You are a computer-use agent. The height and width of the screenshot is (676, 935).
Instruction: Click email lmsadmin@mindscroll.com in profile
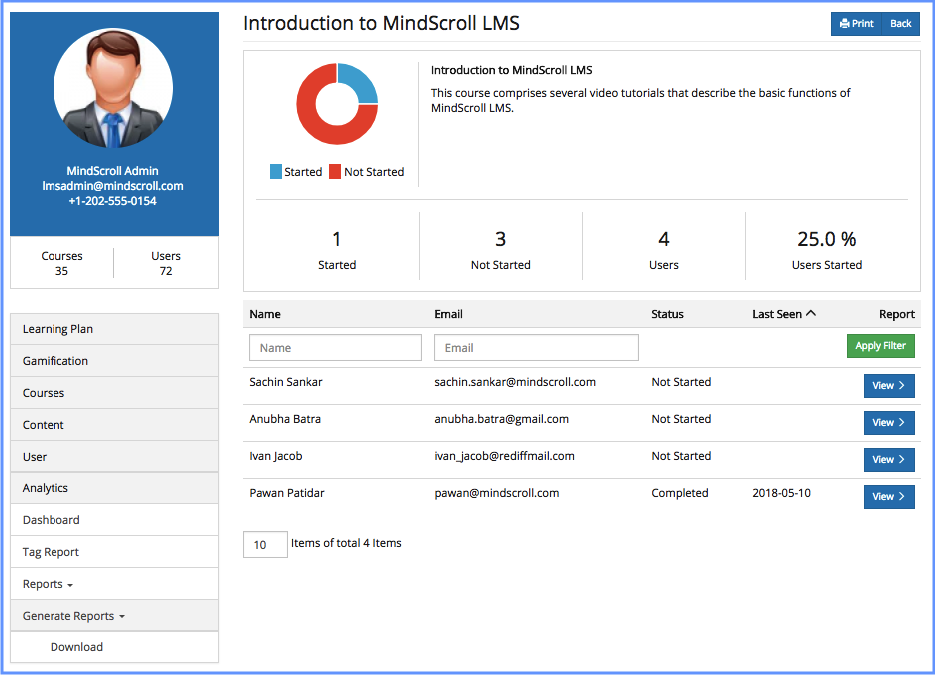(x=113, y=186)
